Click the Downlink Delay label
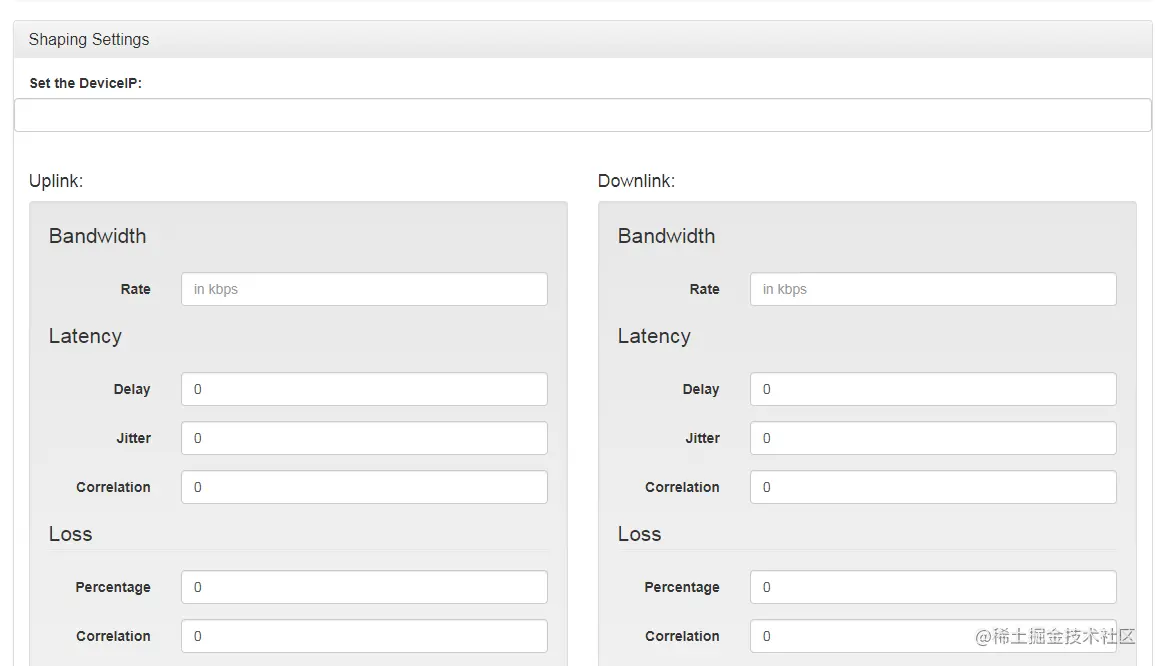This screenshot has height=666, width=1155. tap(701, 389)
